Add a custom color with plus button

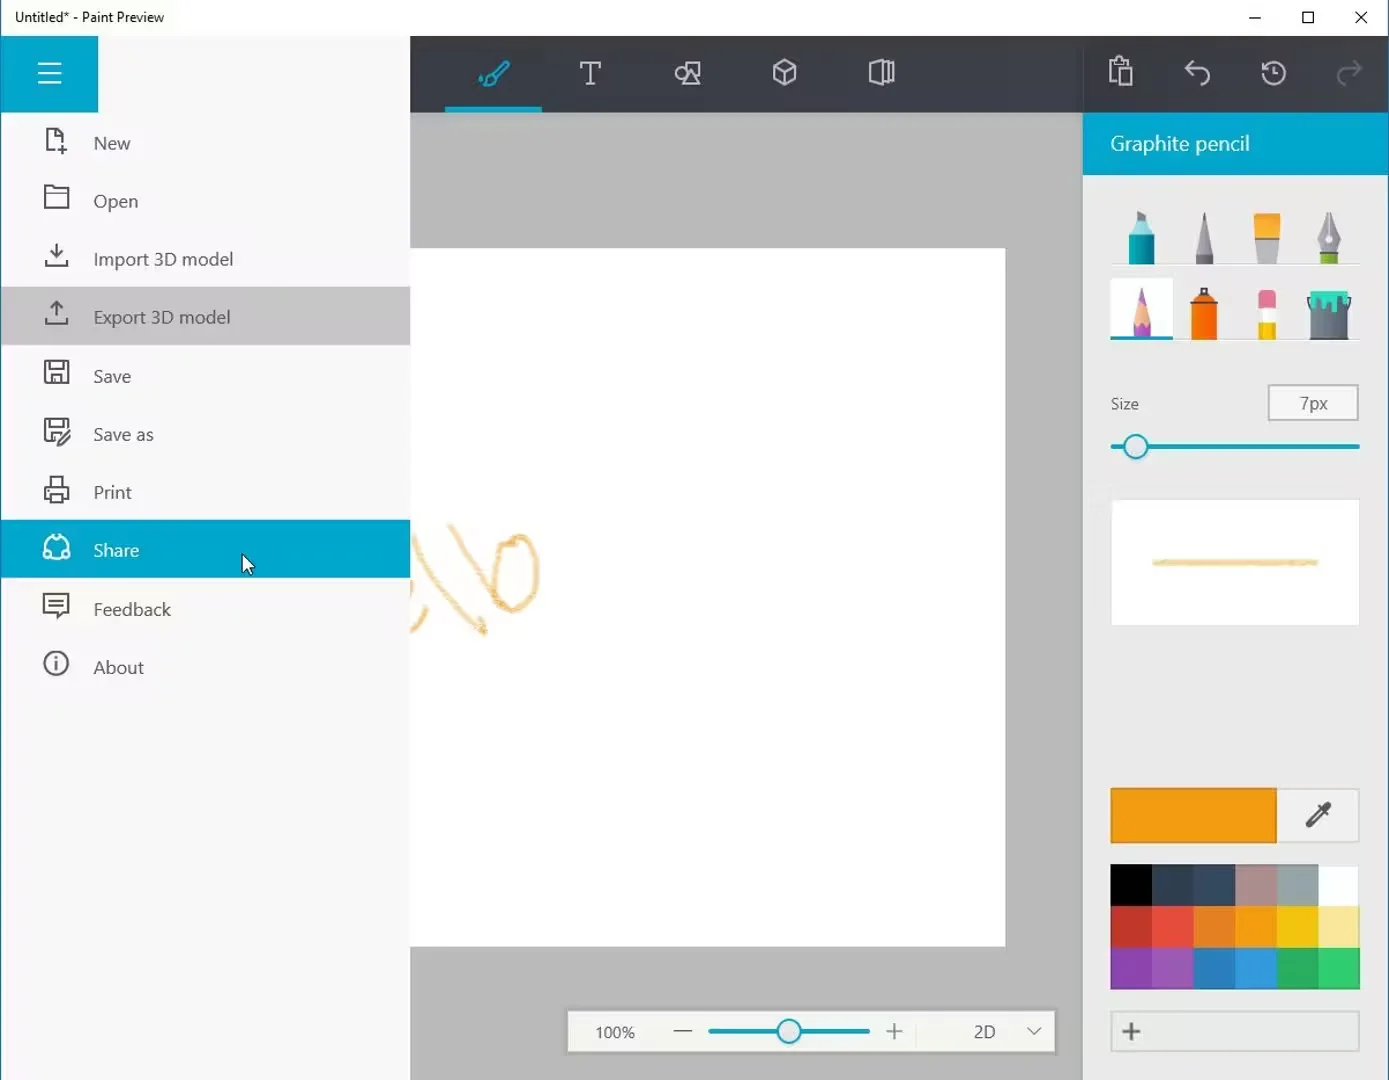coord(1132,1031)
